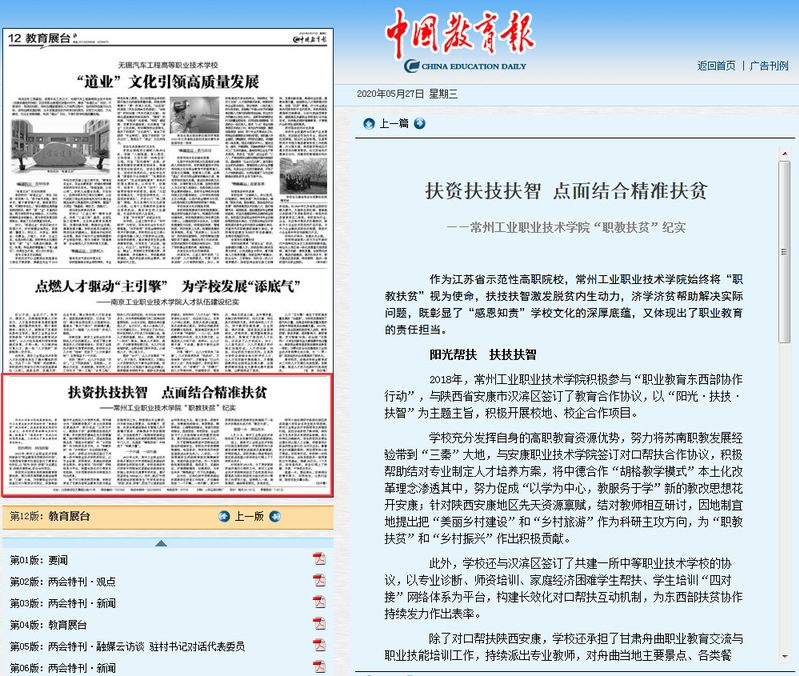The height and width of the screenshot is (676, 799).
Task: Open 第02版：两会特刊·观点 edition
Action: point(62,582)
